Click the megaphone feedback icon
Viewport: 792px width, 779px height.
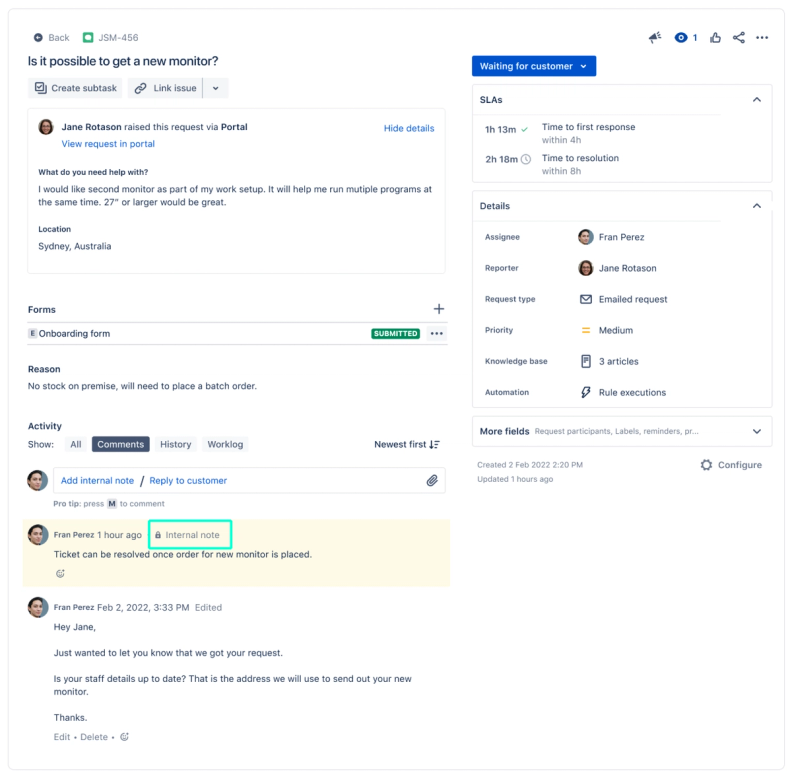tap(655, 37)
